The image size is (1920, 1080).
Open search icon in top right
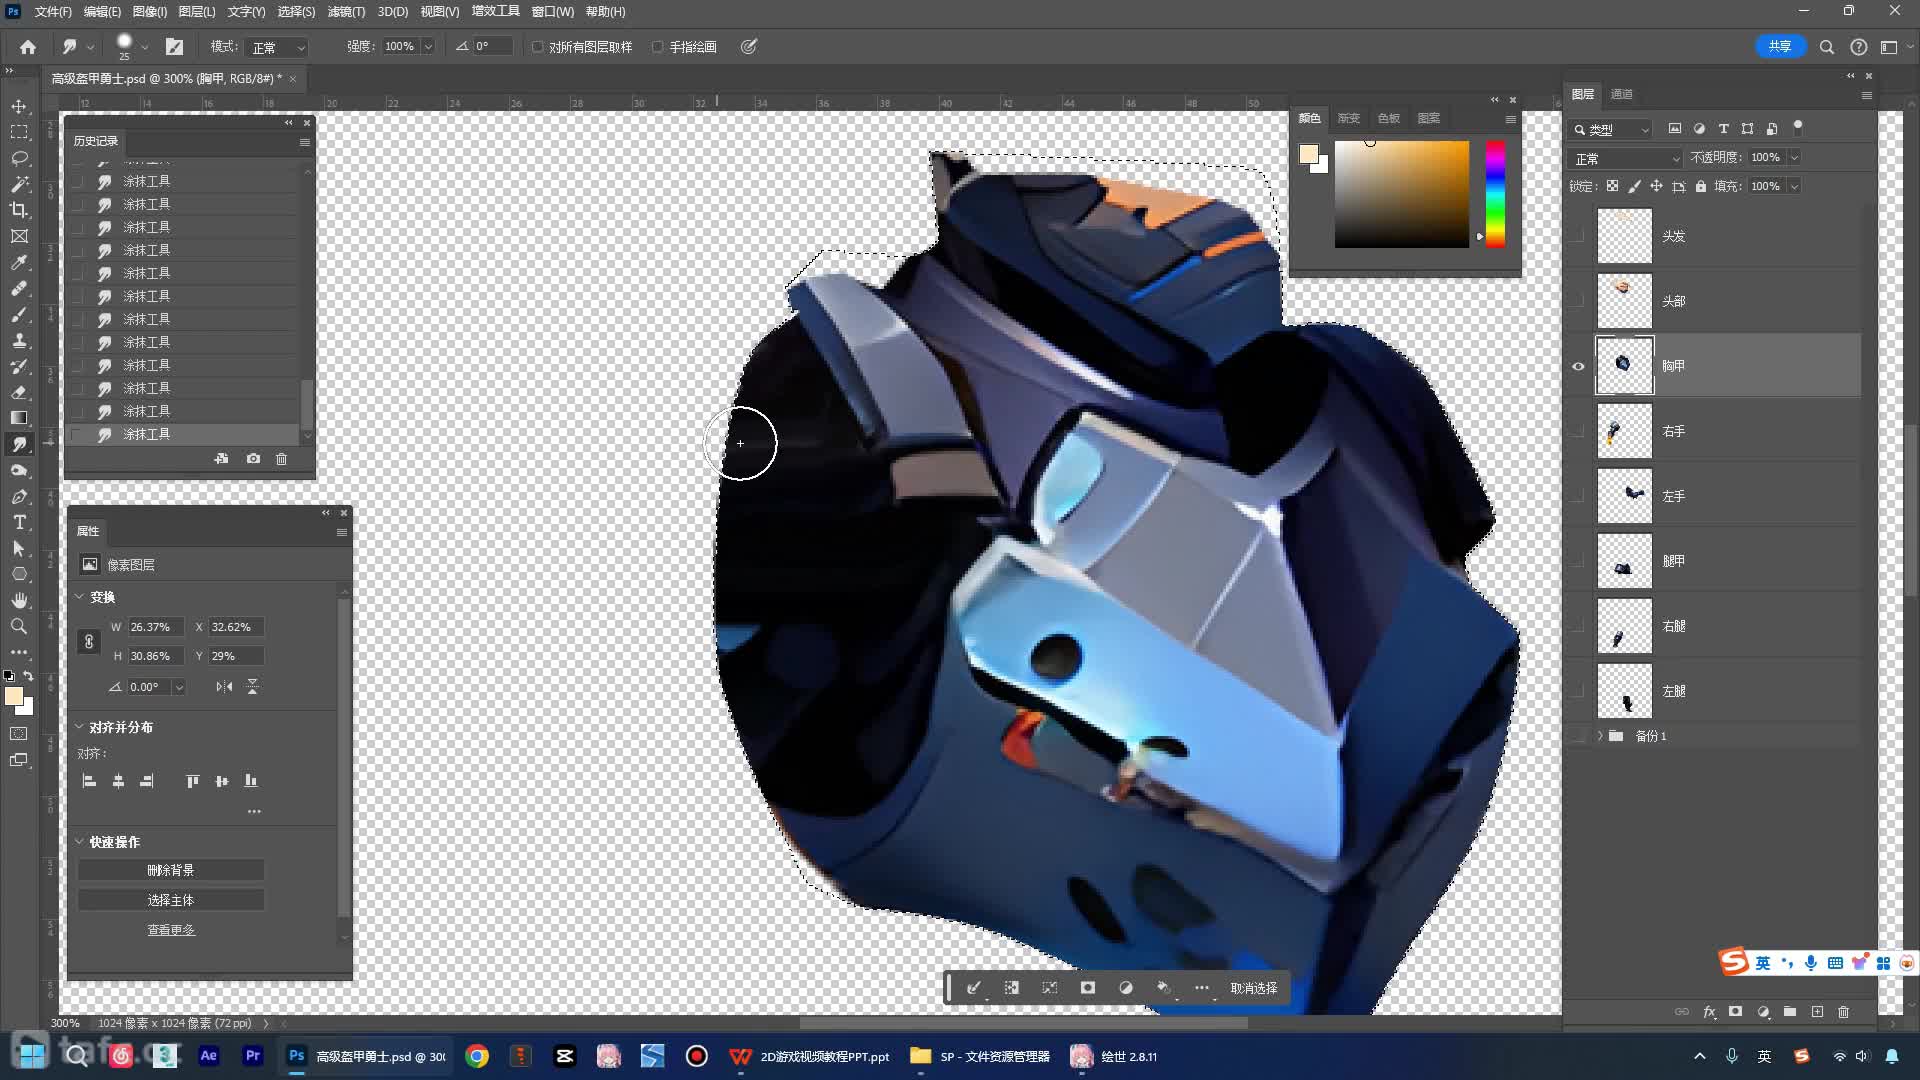pos(1827,47)
